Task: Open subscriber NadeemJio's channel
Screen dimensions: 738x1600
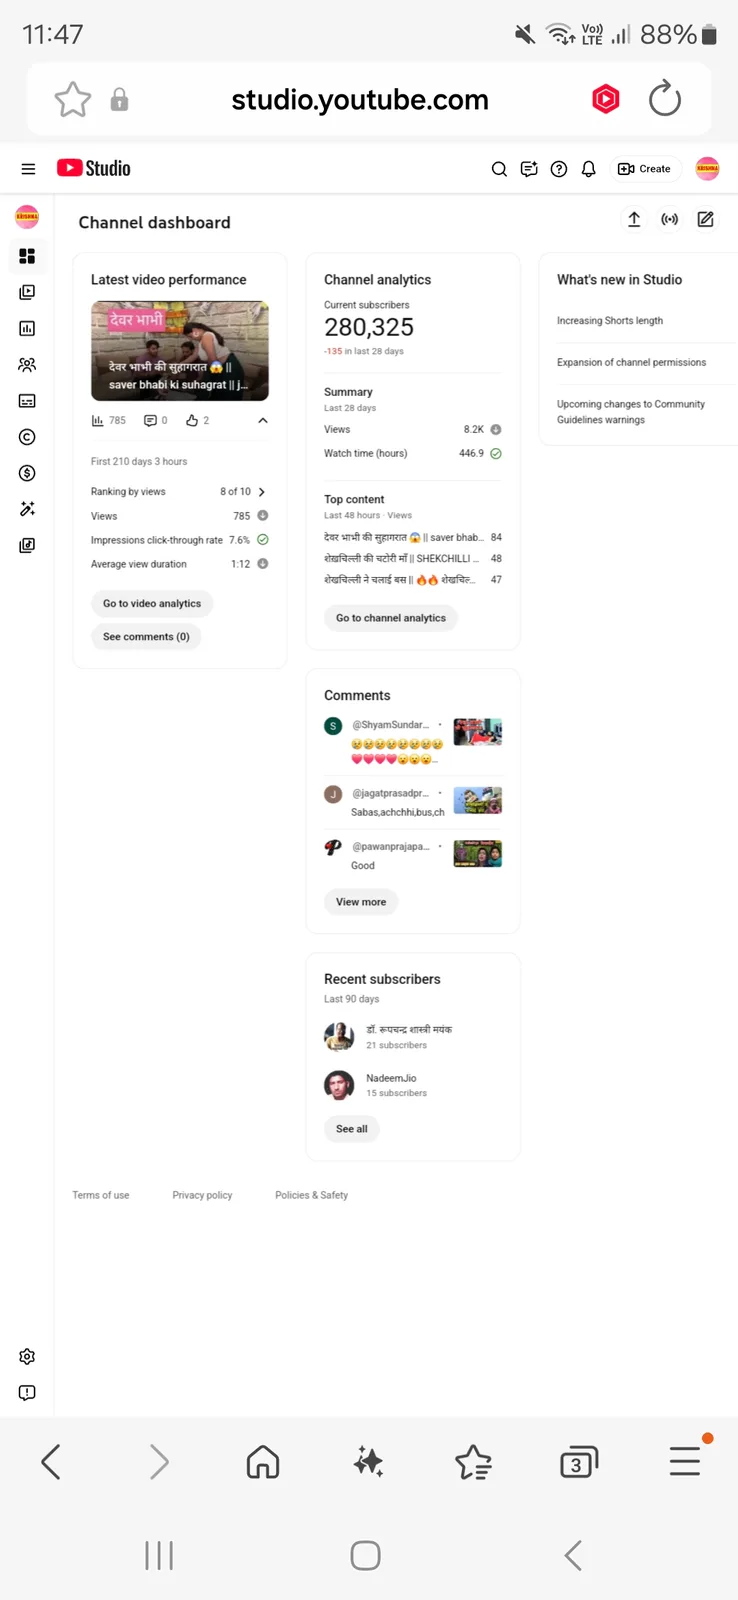Action: [x=391, y=1078]
